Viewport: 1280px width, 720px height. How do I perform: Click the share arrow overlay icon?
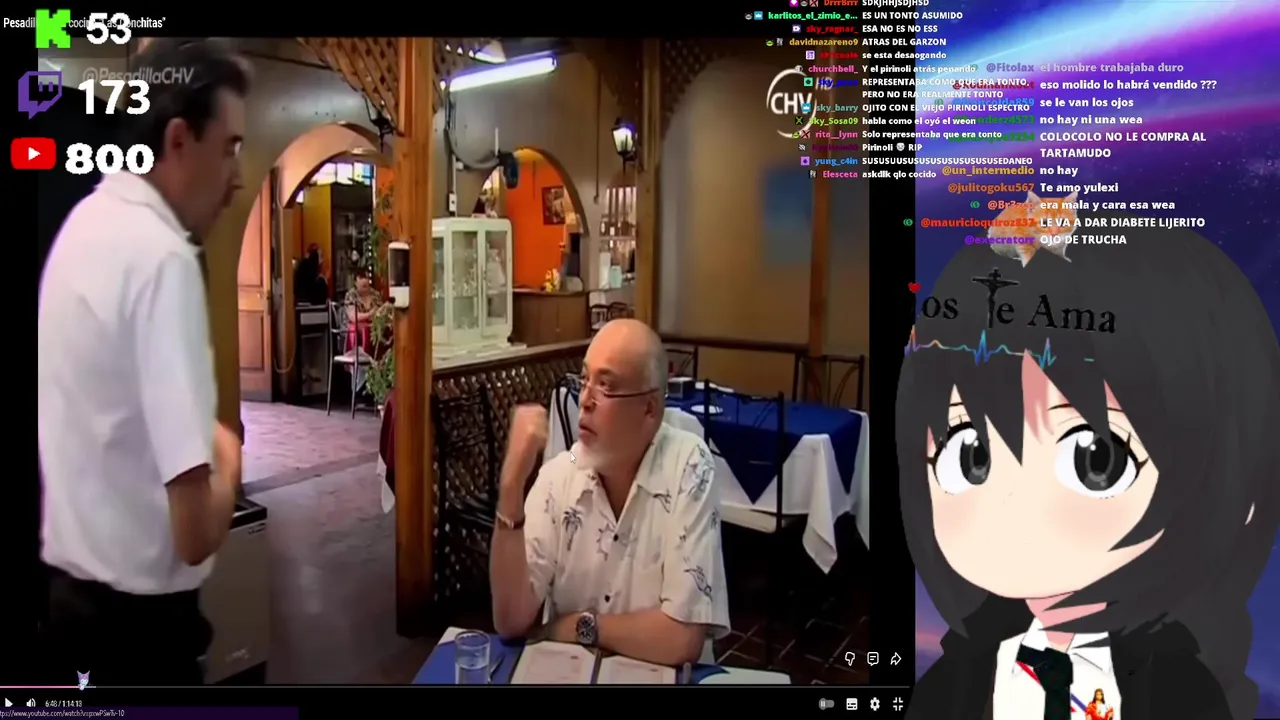coord(895,659)
